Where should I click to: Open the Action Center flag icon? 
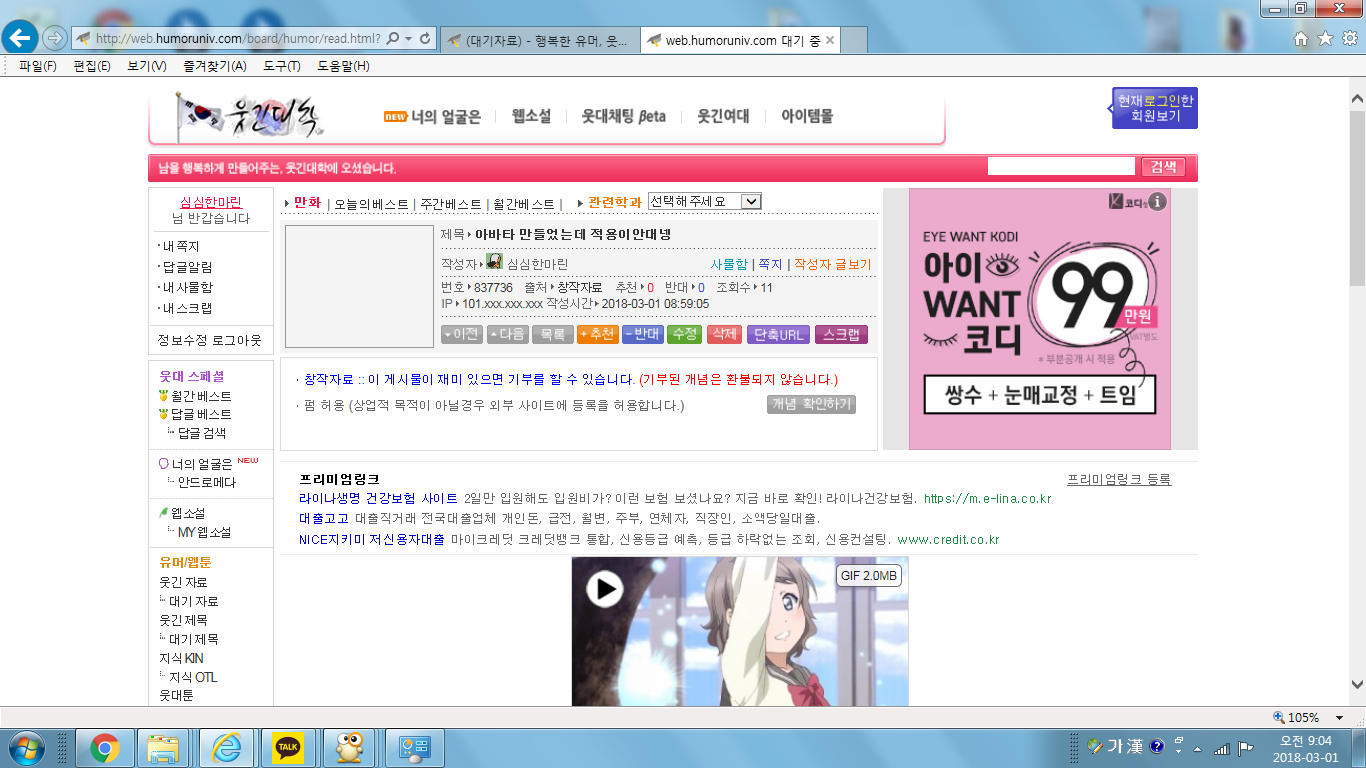pyautogui.click(x=1246, y=747)
